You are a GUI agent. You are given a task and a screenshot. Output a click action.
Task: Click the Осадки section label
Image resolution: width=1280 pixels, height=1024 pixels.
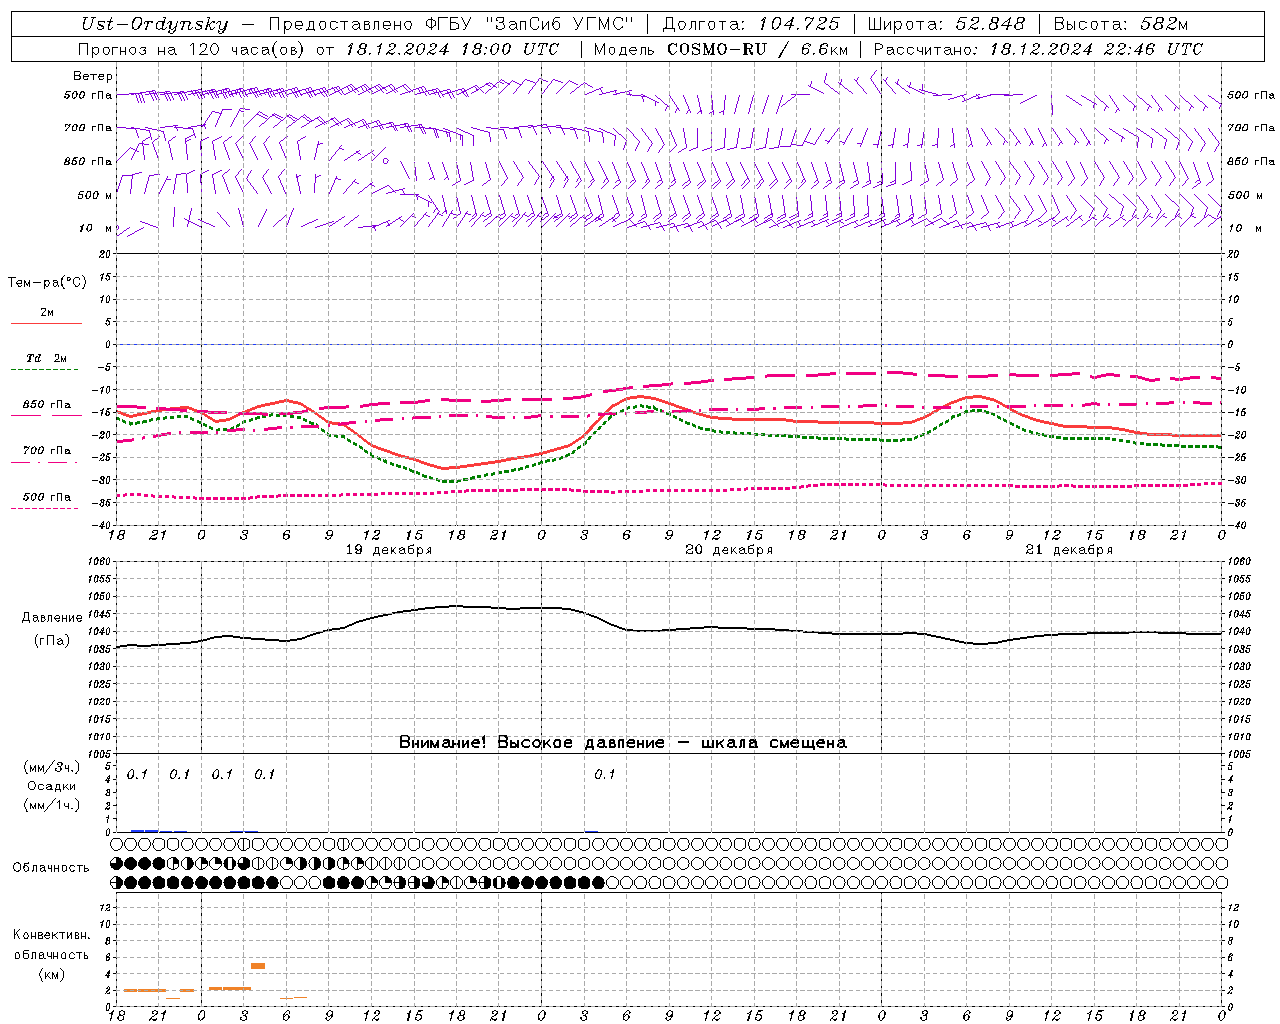pyautogui.click(x=52, y=786)
